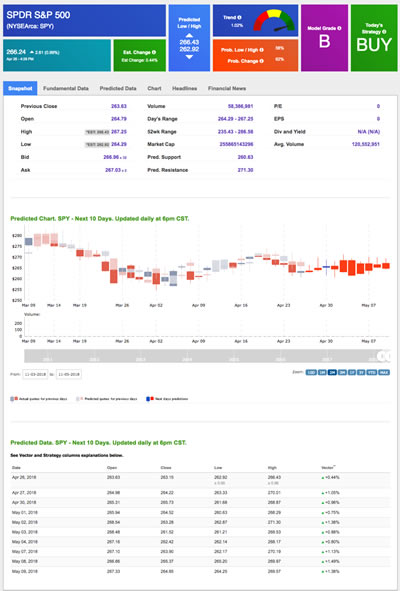400x591 pixels.
Task: Switch to the Fundamental Data tab
Action: [66, 88]
